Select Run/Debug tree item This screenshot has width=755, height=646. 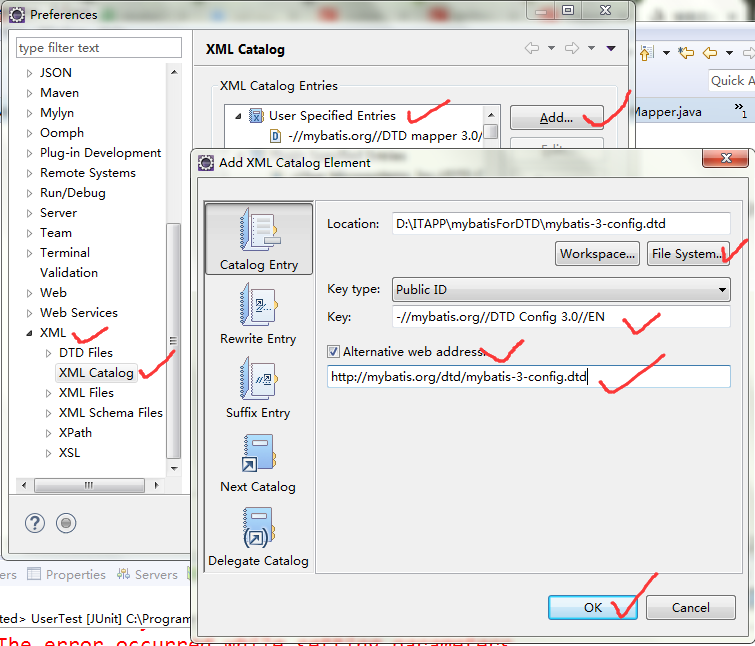(x=73, y=193)
